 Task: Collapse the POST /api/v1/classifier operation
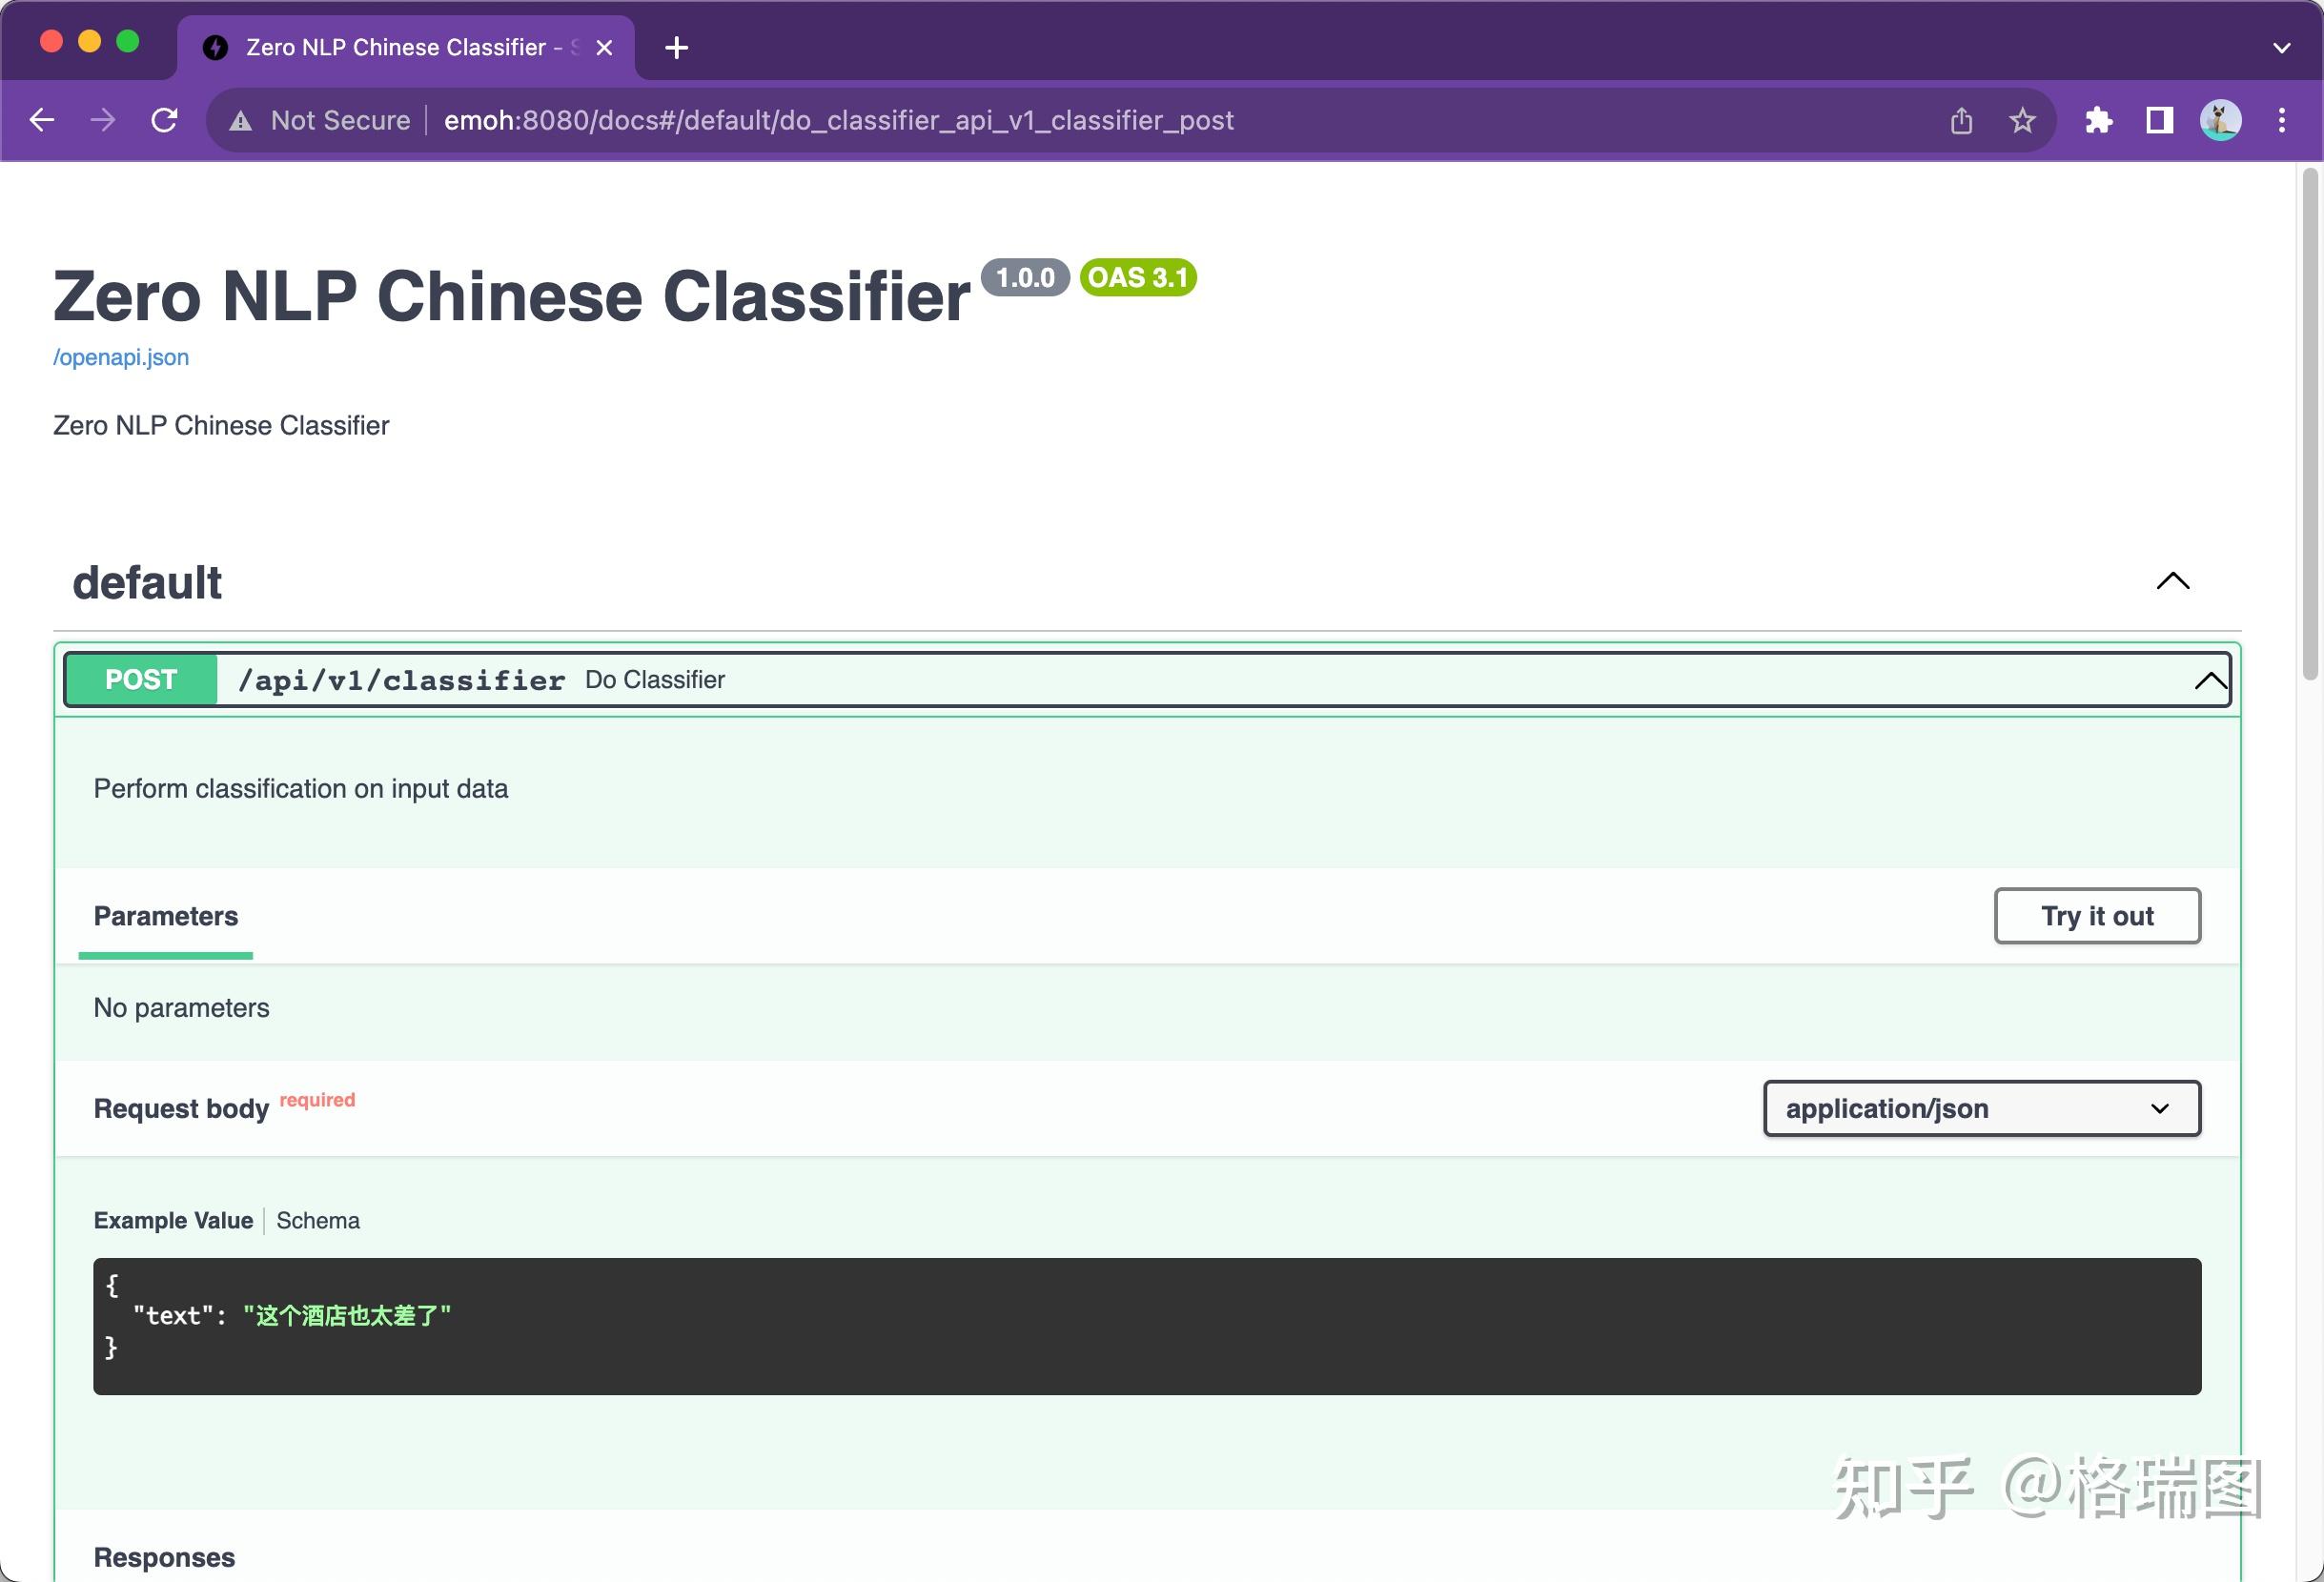click(x=2209, y=680)
